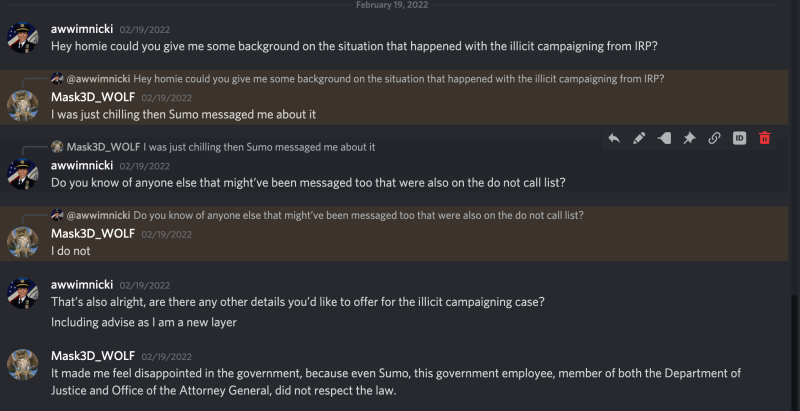Click the reply arrow in message toolbar
The height and width of the screenshot is (411, 800).
(x=614, y=138)
